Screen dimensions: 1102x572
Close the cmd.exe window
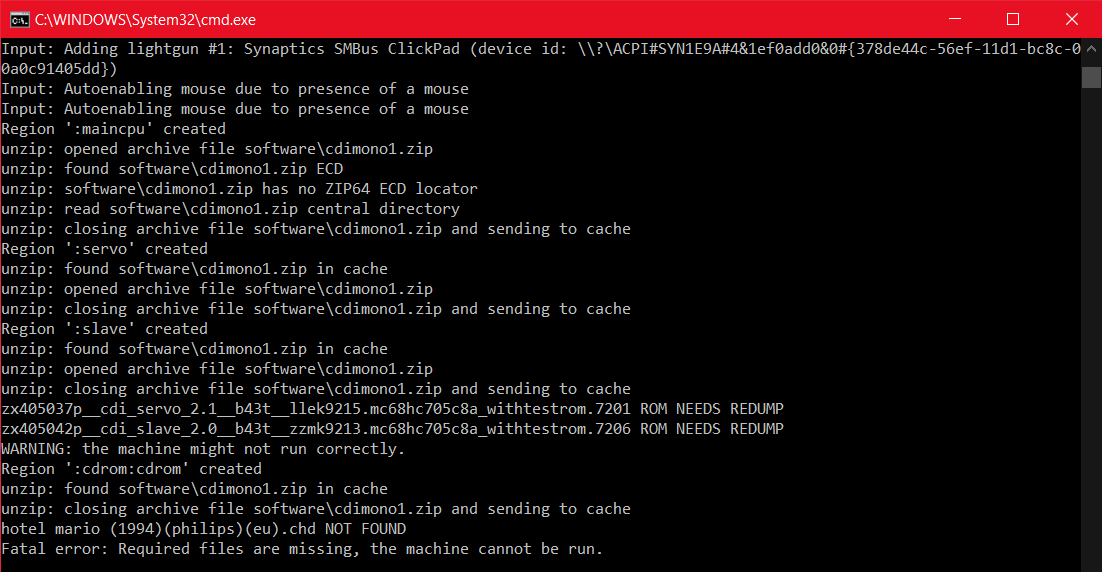1072,19
